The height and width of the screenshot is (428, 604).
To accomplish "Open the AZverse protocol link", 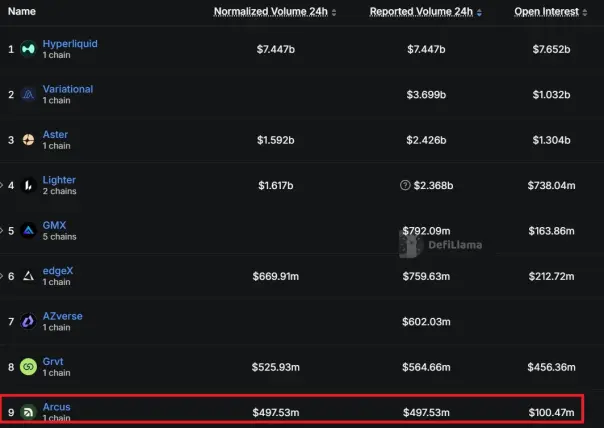I will coord(62,316).
